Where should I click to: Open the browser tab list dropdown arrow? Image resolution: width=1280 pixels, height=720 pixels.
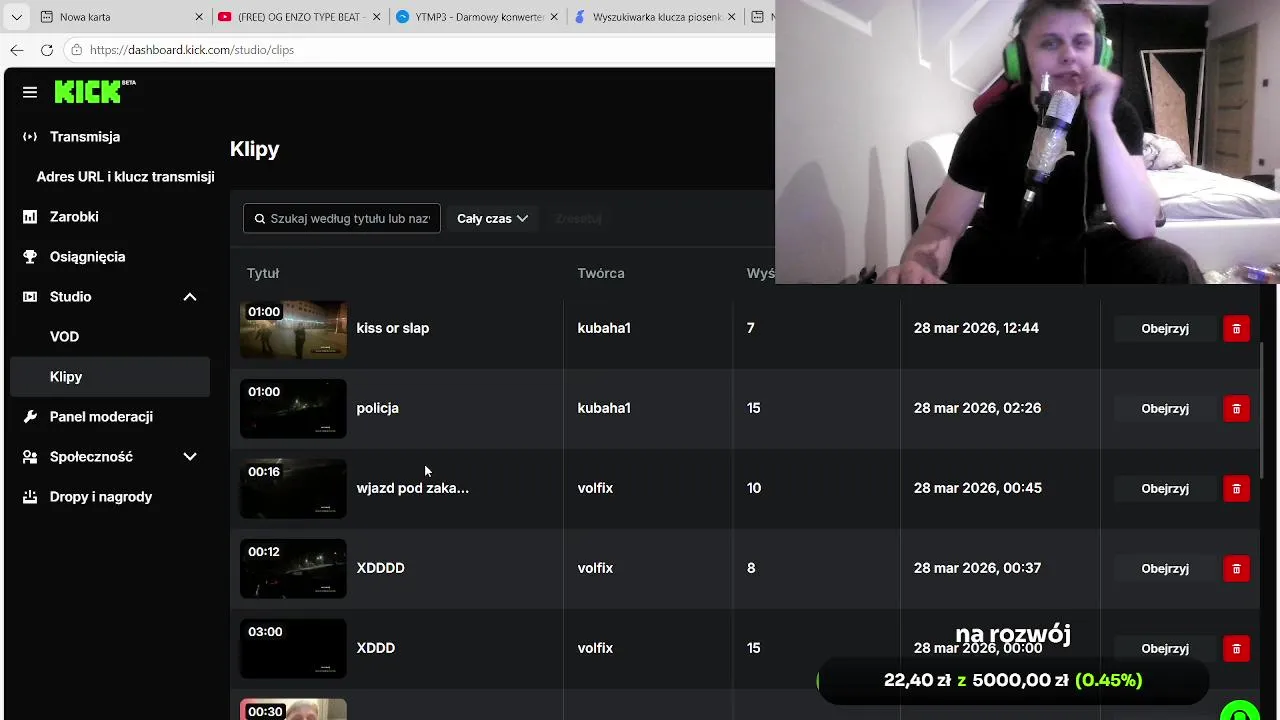coord(16,17)
